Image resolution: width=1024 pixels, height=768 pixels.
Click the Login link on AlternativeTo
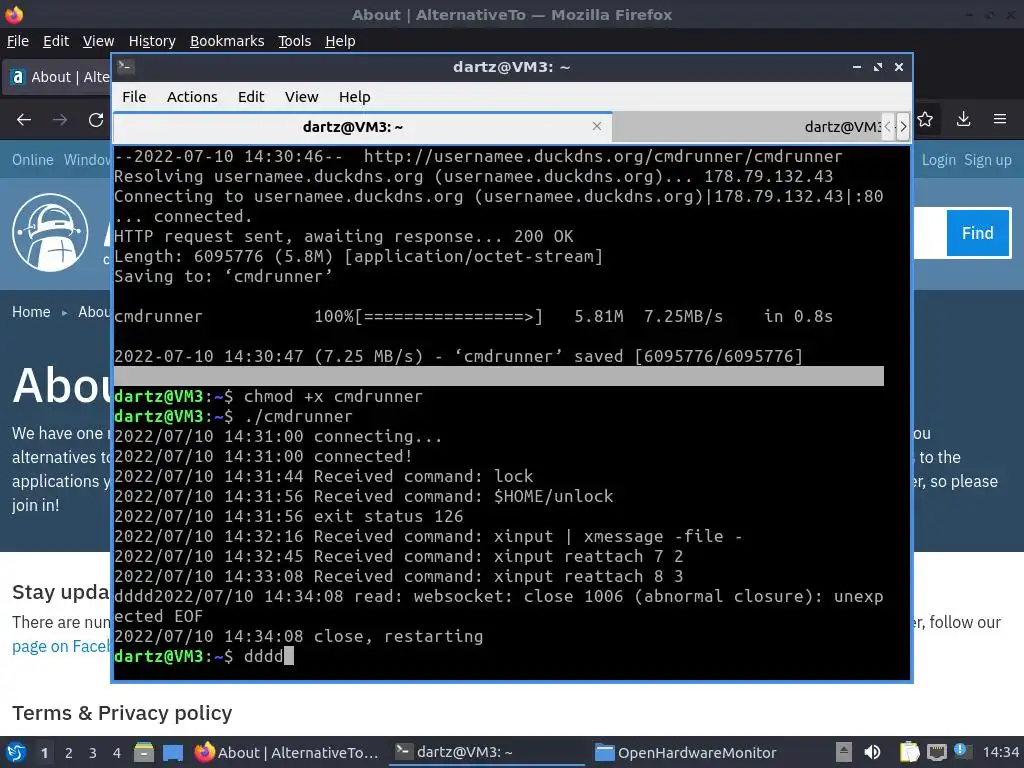938,160
